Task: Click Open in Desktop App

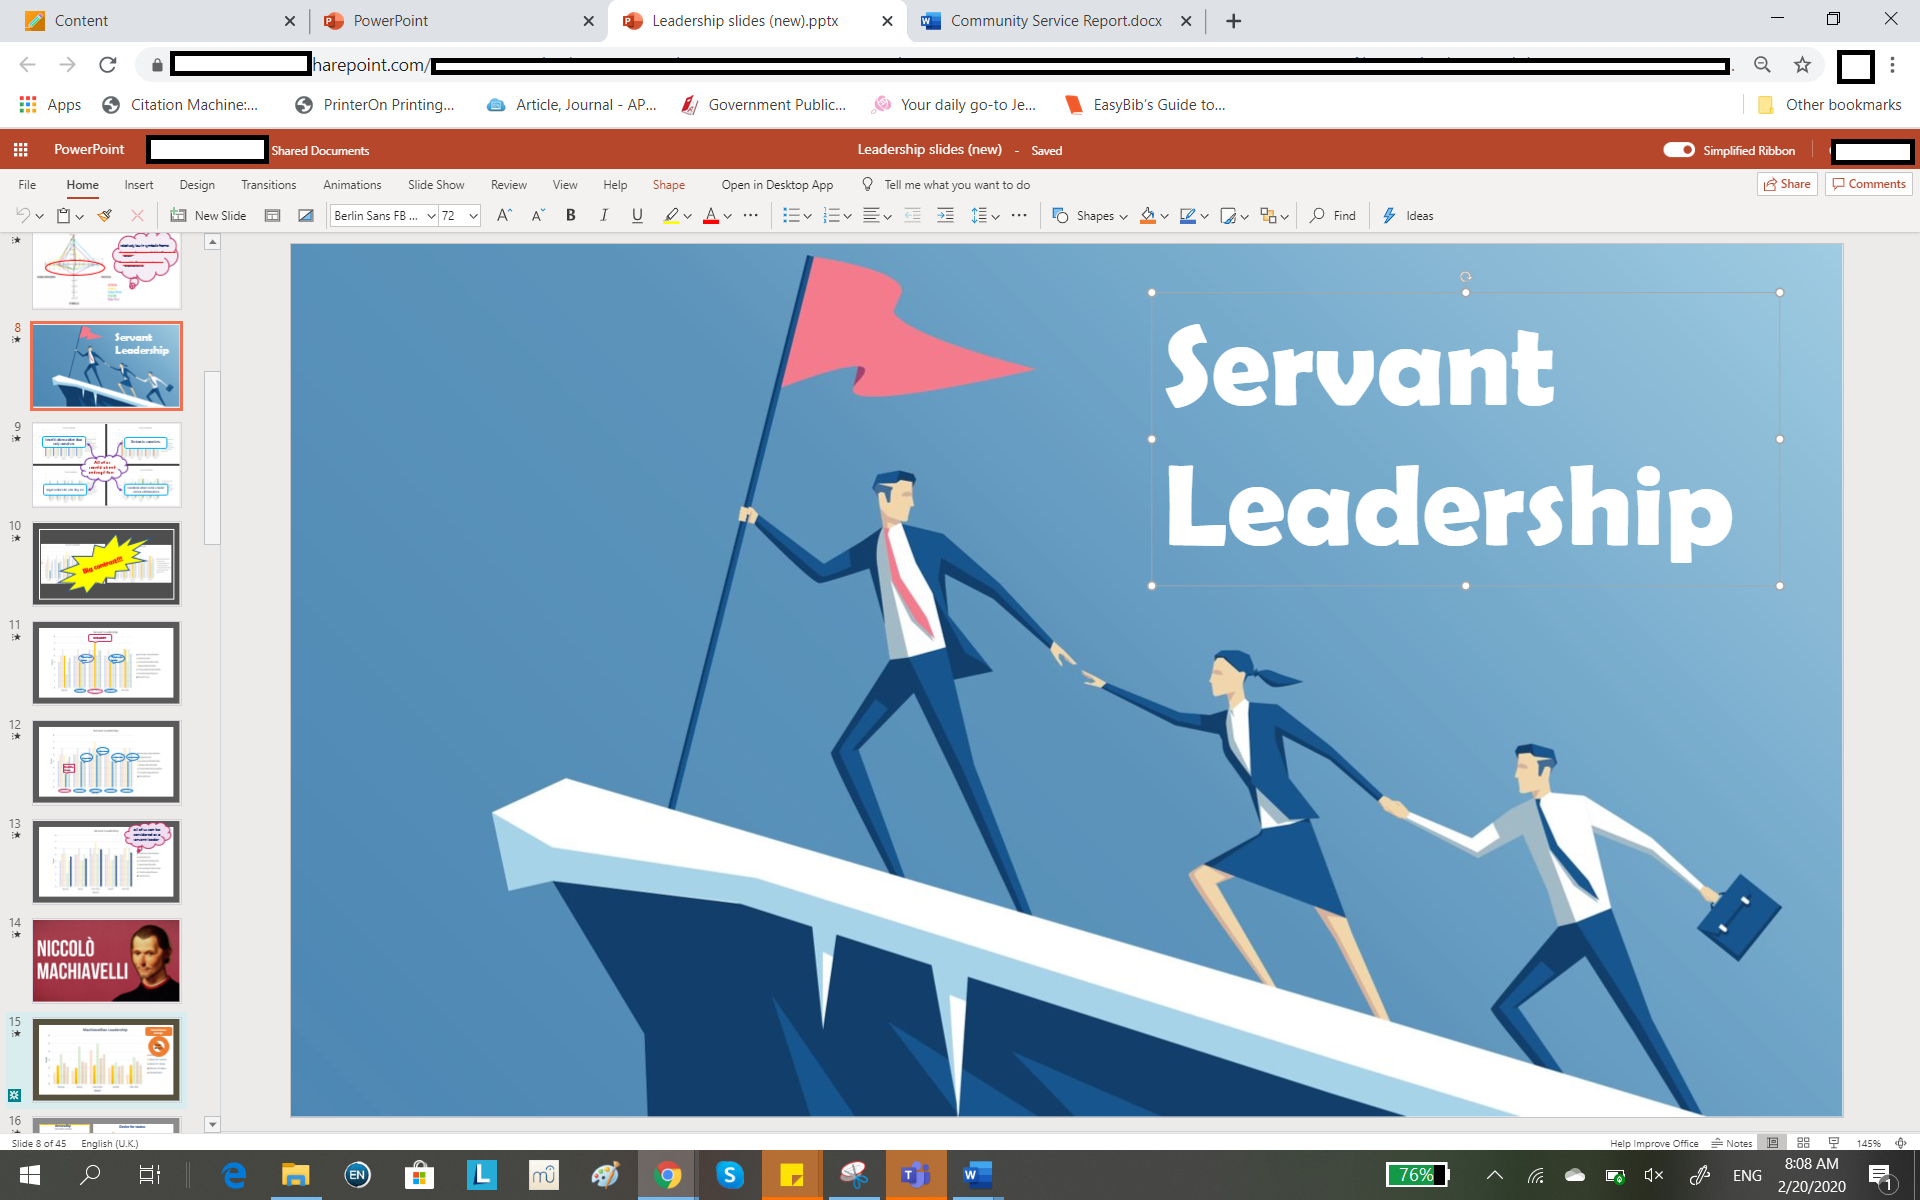Action: click(x=777, y=185)
